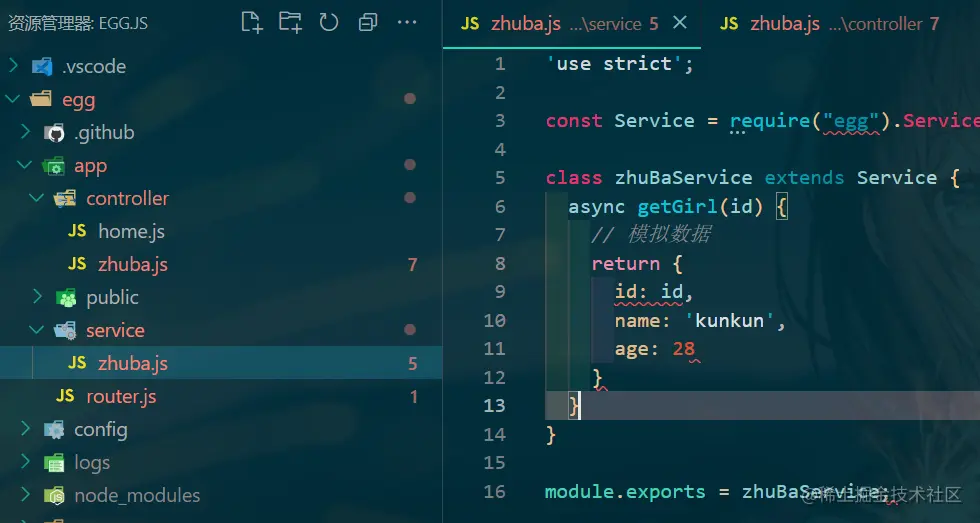The image size is (980, 523).
Task: Click module.exports on line 16
Action: (x=625, y=492)
